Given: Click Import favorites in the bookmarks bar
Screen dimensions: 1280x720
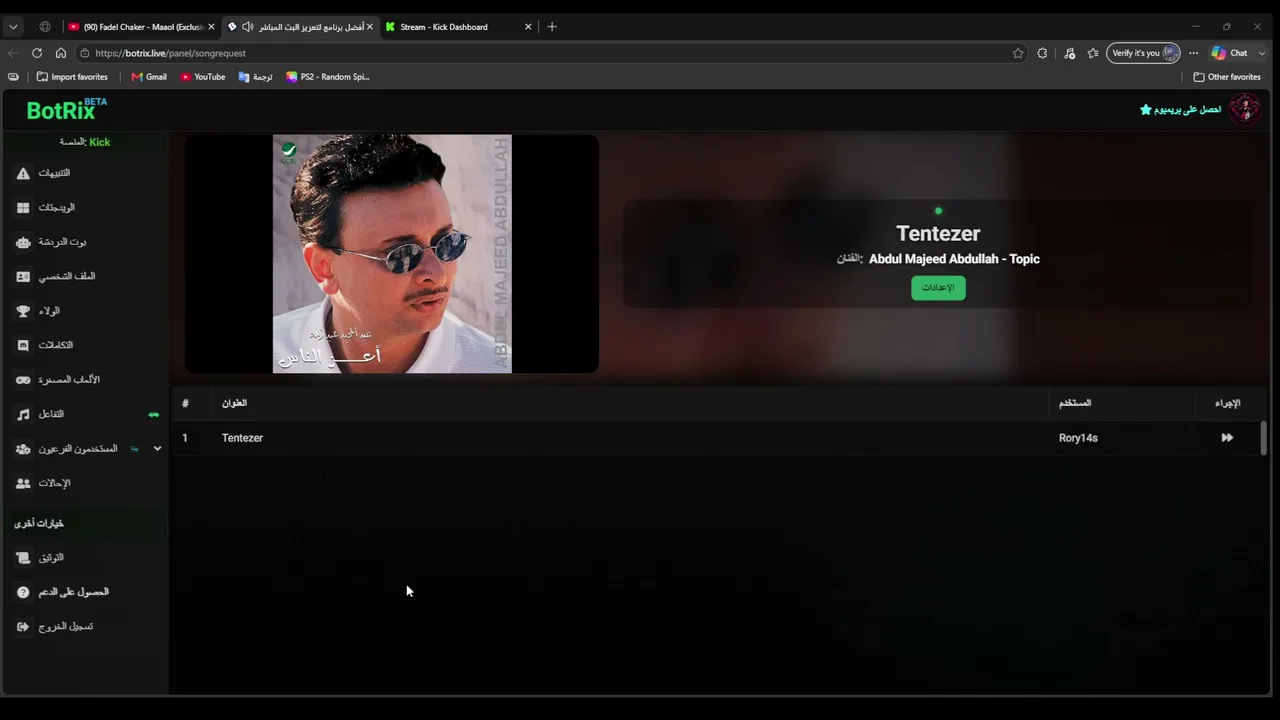Looking at the screenshot, I should [x=72, y=77].
